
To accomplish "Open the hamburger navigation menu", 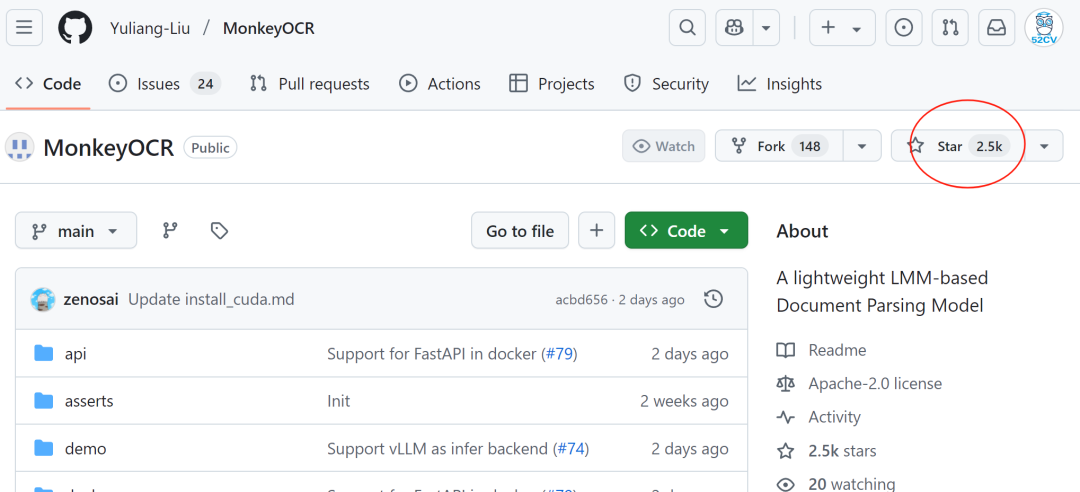I will pyautogui.click(x=24, y=28).
